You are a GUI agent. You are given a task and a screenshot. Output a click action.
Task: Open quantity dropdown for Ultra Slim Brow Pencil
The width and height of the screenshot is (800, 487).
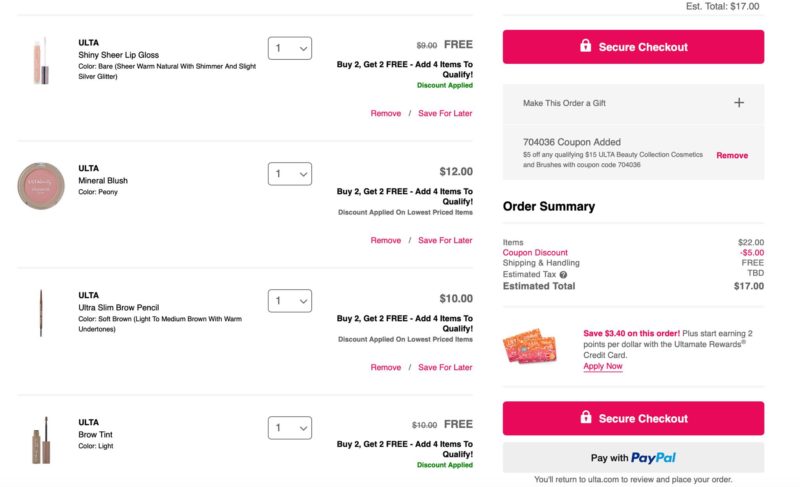pyautogui.click(x=290, y=301)
